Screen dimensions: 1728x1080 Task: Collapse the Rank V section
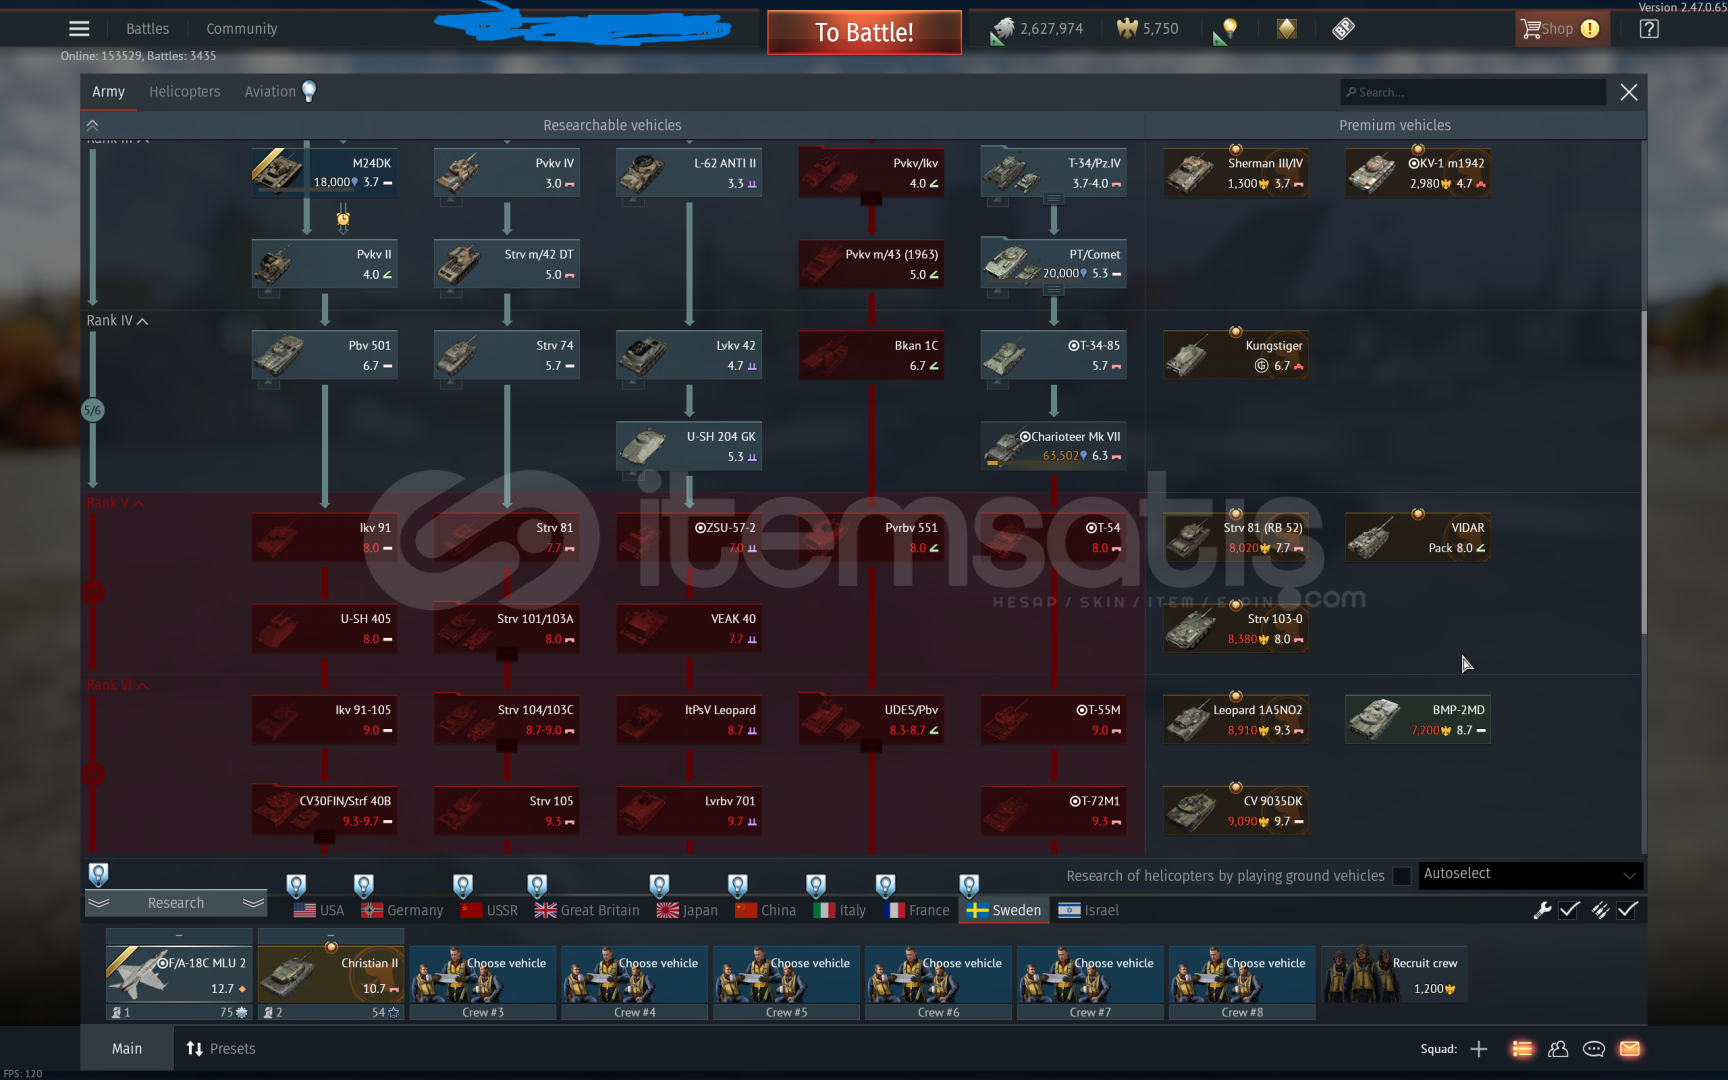tap(115, 503)
